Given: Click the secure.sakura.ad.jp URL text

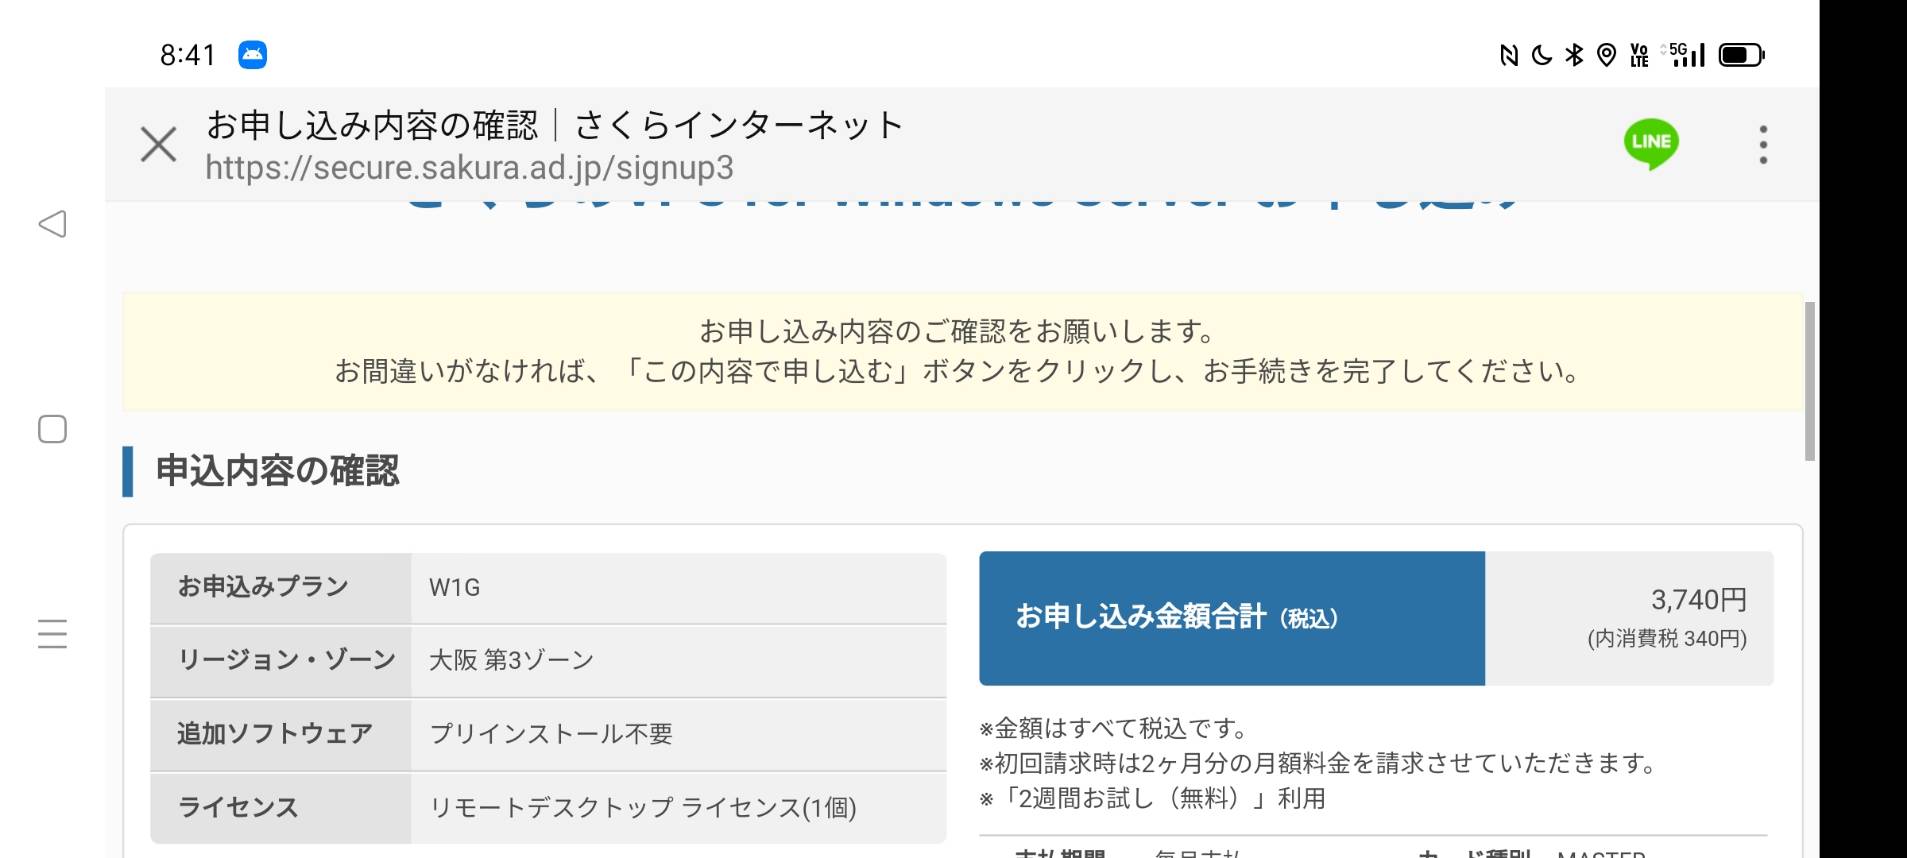Looking at the screenshot, I should (469, 167).
